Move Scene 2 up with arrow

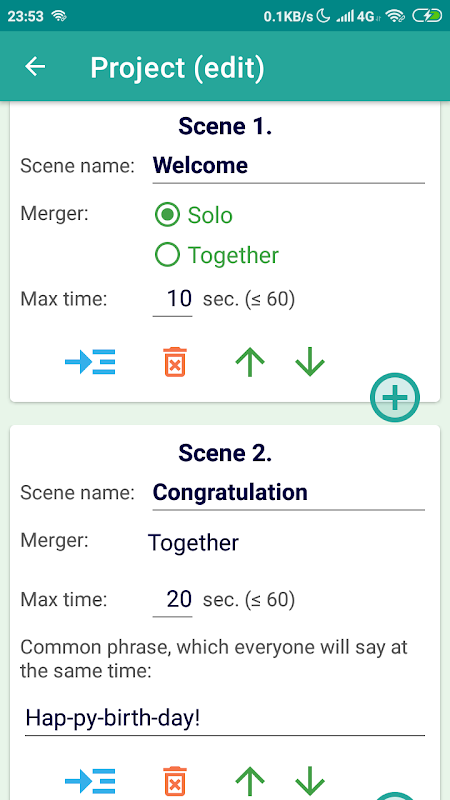249,781
